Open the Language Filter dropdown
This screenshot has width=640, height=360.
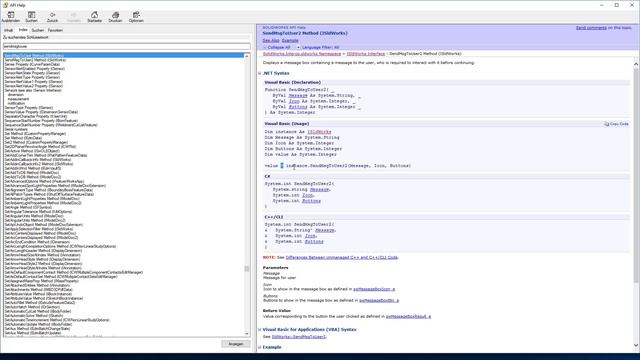point(320,47)
